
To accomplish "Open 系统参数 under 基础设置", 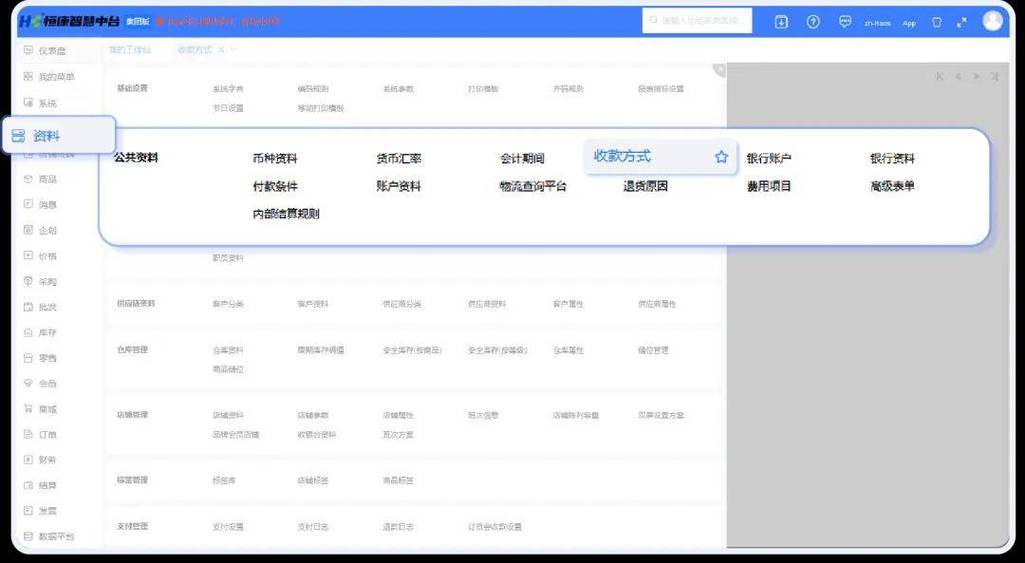I will (398, 89).
